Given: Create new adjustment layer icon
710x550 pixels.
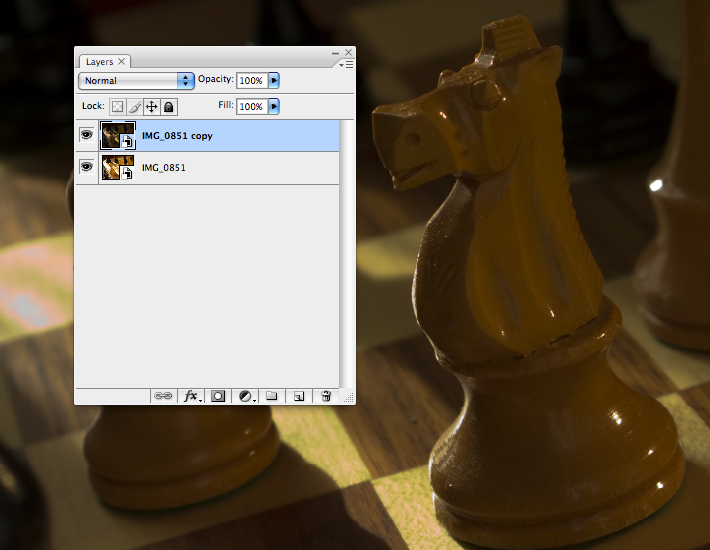Looking at the screenshot, I should (246, 396).
